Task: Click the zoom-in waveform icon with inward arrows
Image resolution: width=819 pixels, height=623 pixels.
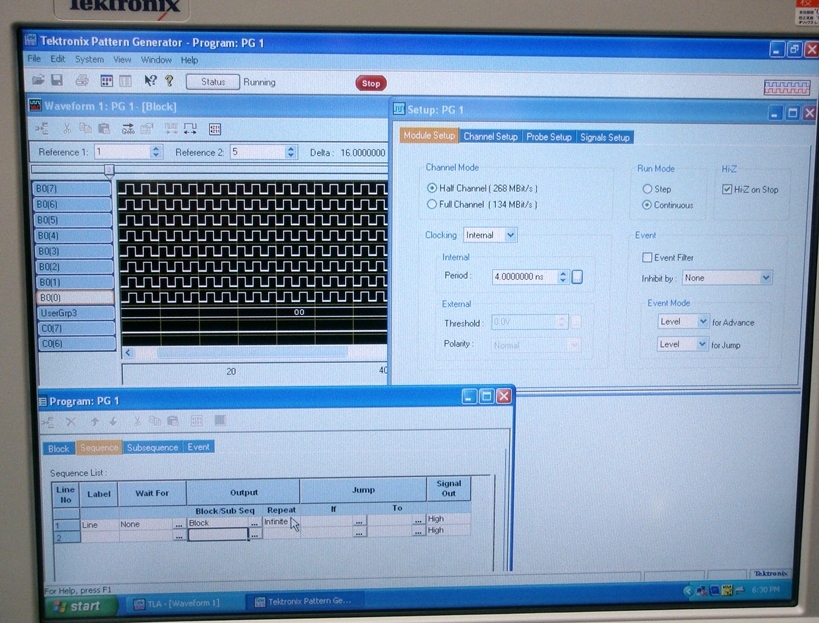Action: pyautogui.click(x=171, y=129)
